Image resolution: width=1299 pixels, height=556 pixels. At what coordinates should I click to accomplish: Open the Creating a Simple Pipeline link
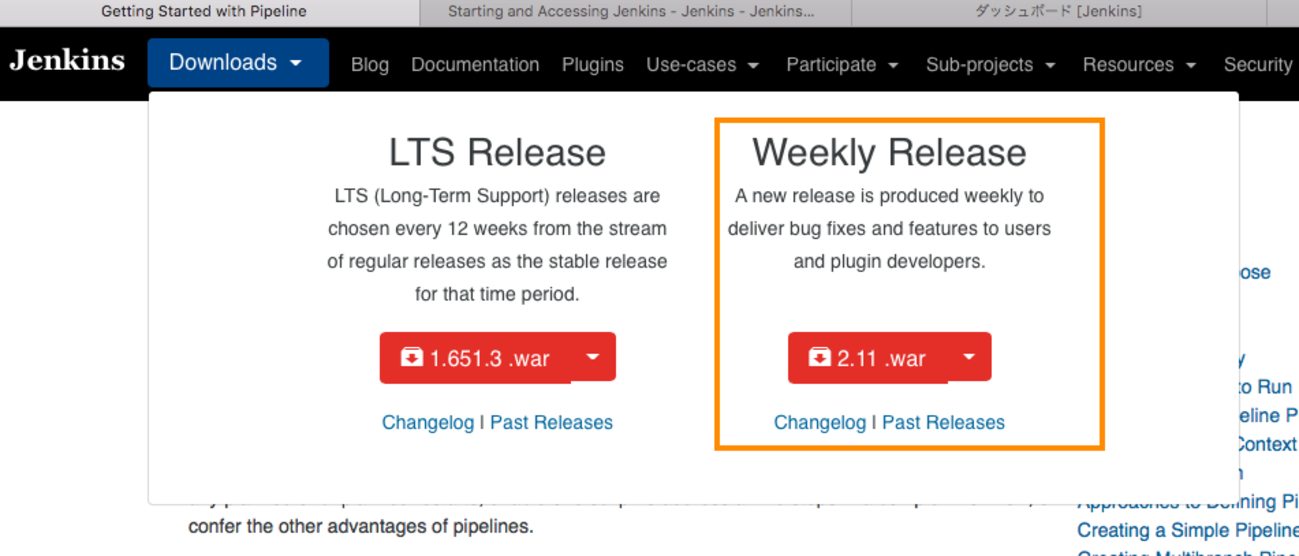click(1187, 530)
